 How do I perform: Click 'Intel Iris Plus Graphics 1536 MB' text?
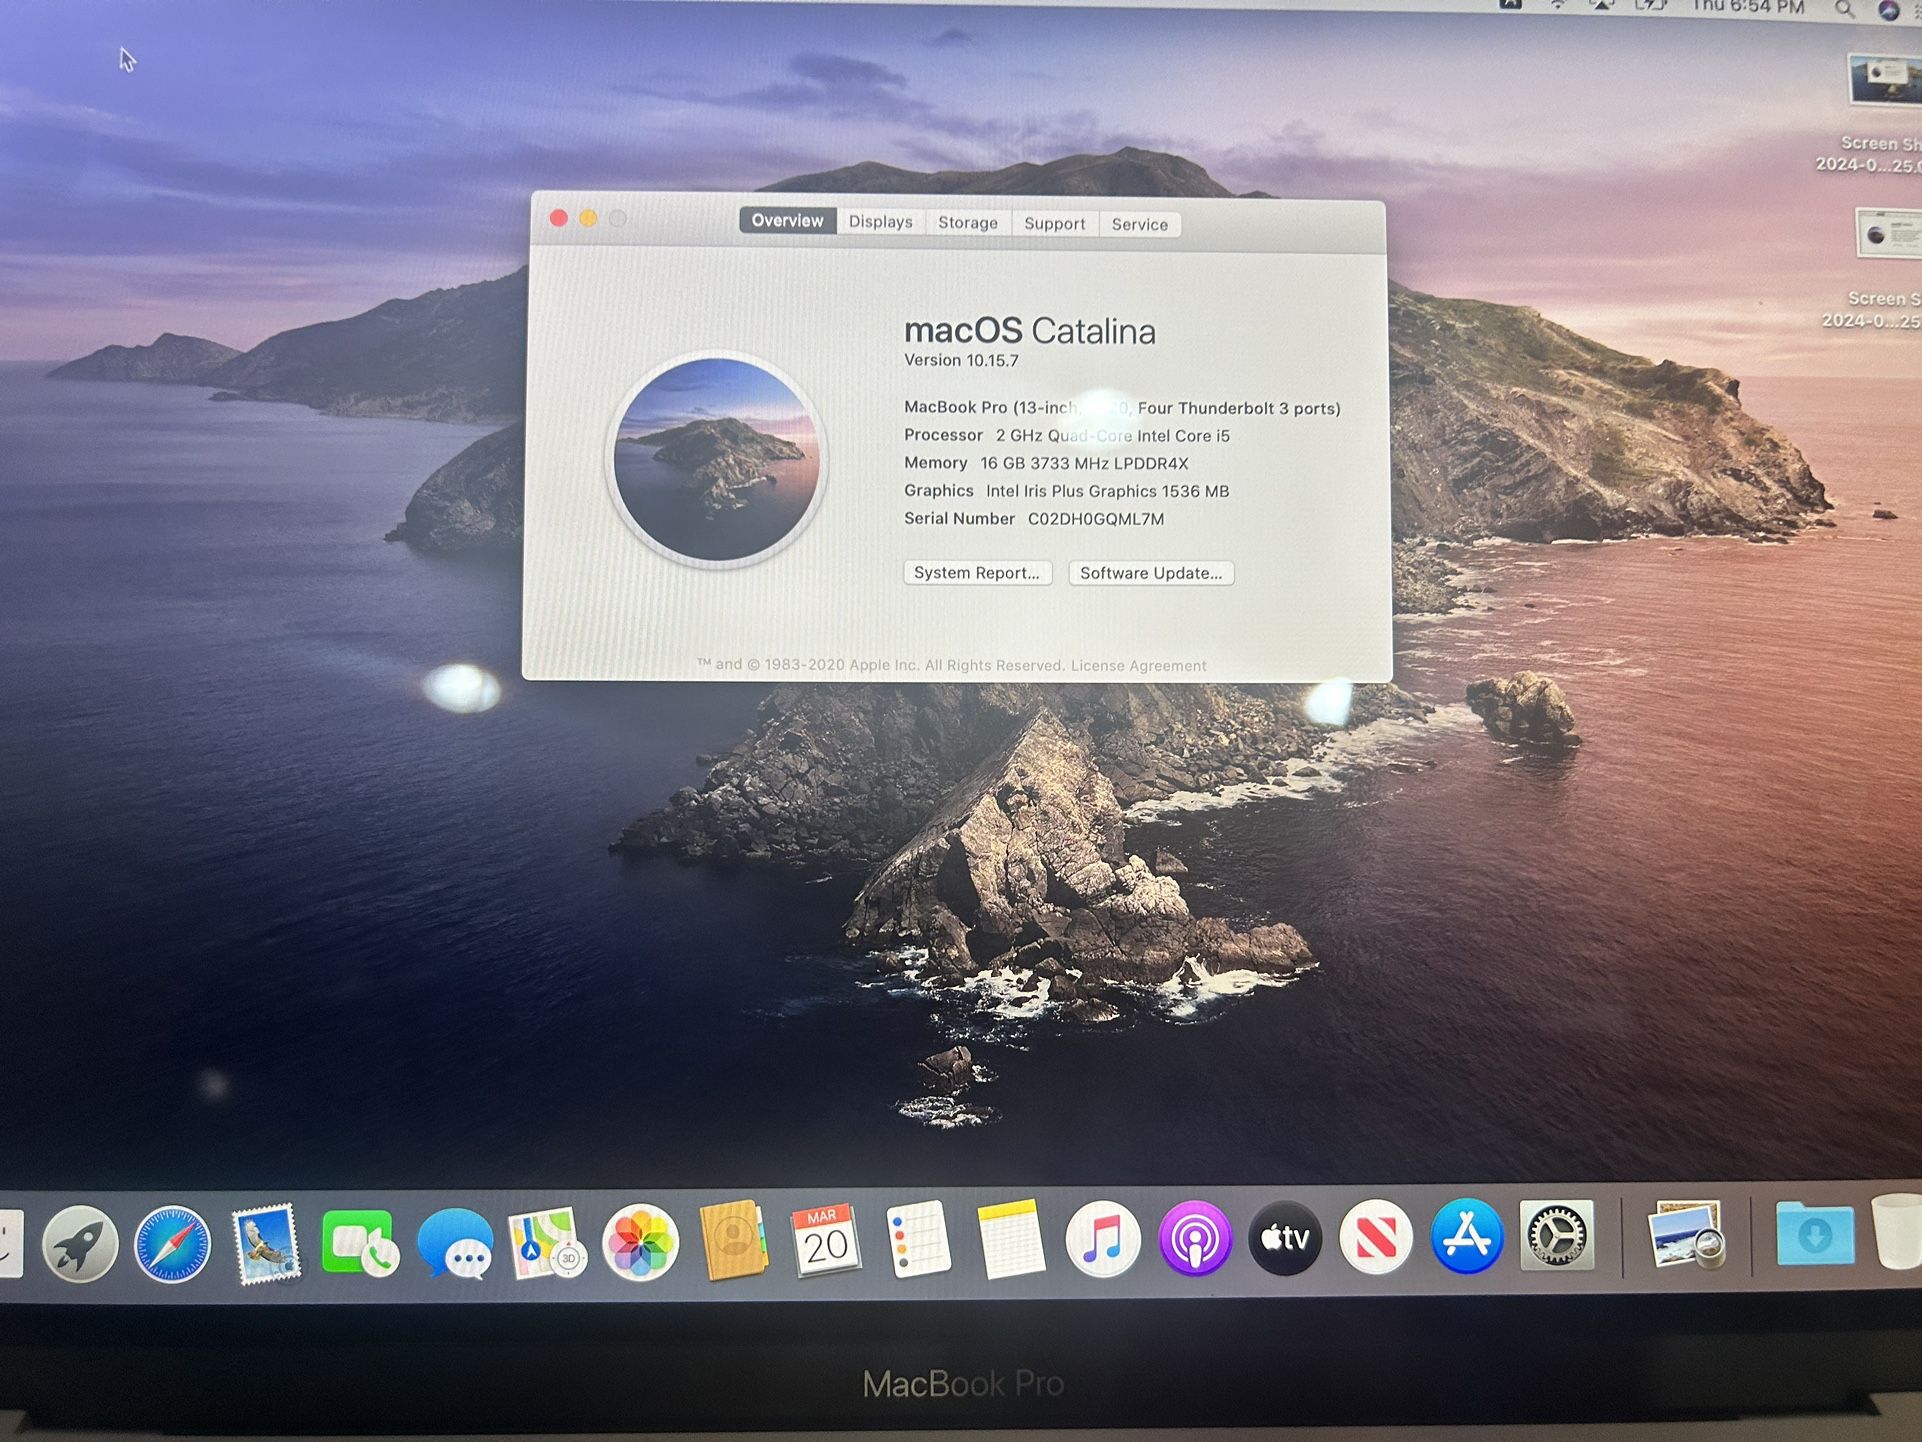pos(1107,491)
